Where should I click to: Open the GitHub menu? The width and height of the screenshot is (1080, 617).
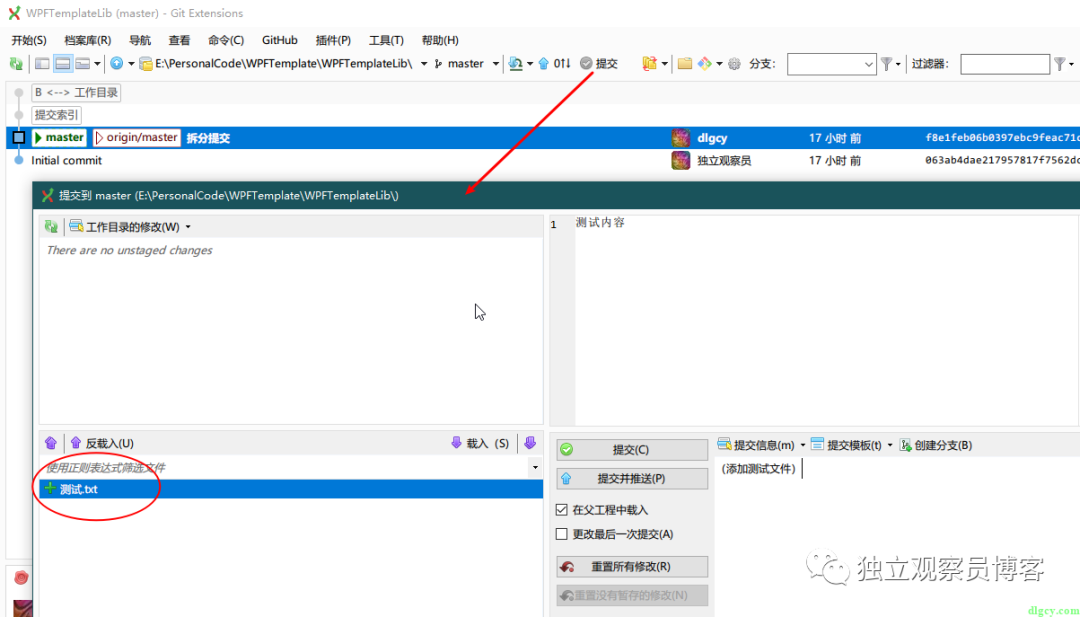tap(279, 40)
